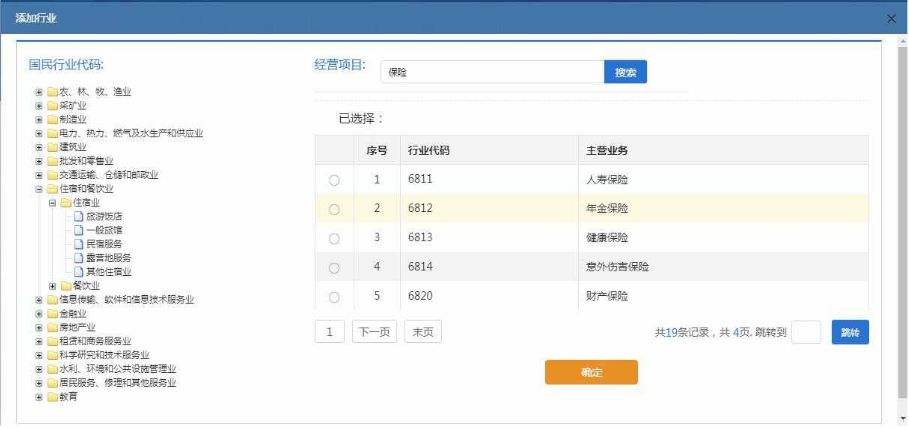This screenshot has width=909, height=428.
Task: Click folder icon beside 采矿业
Action: point(53,106)
